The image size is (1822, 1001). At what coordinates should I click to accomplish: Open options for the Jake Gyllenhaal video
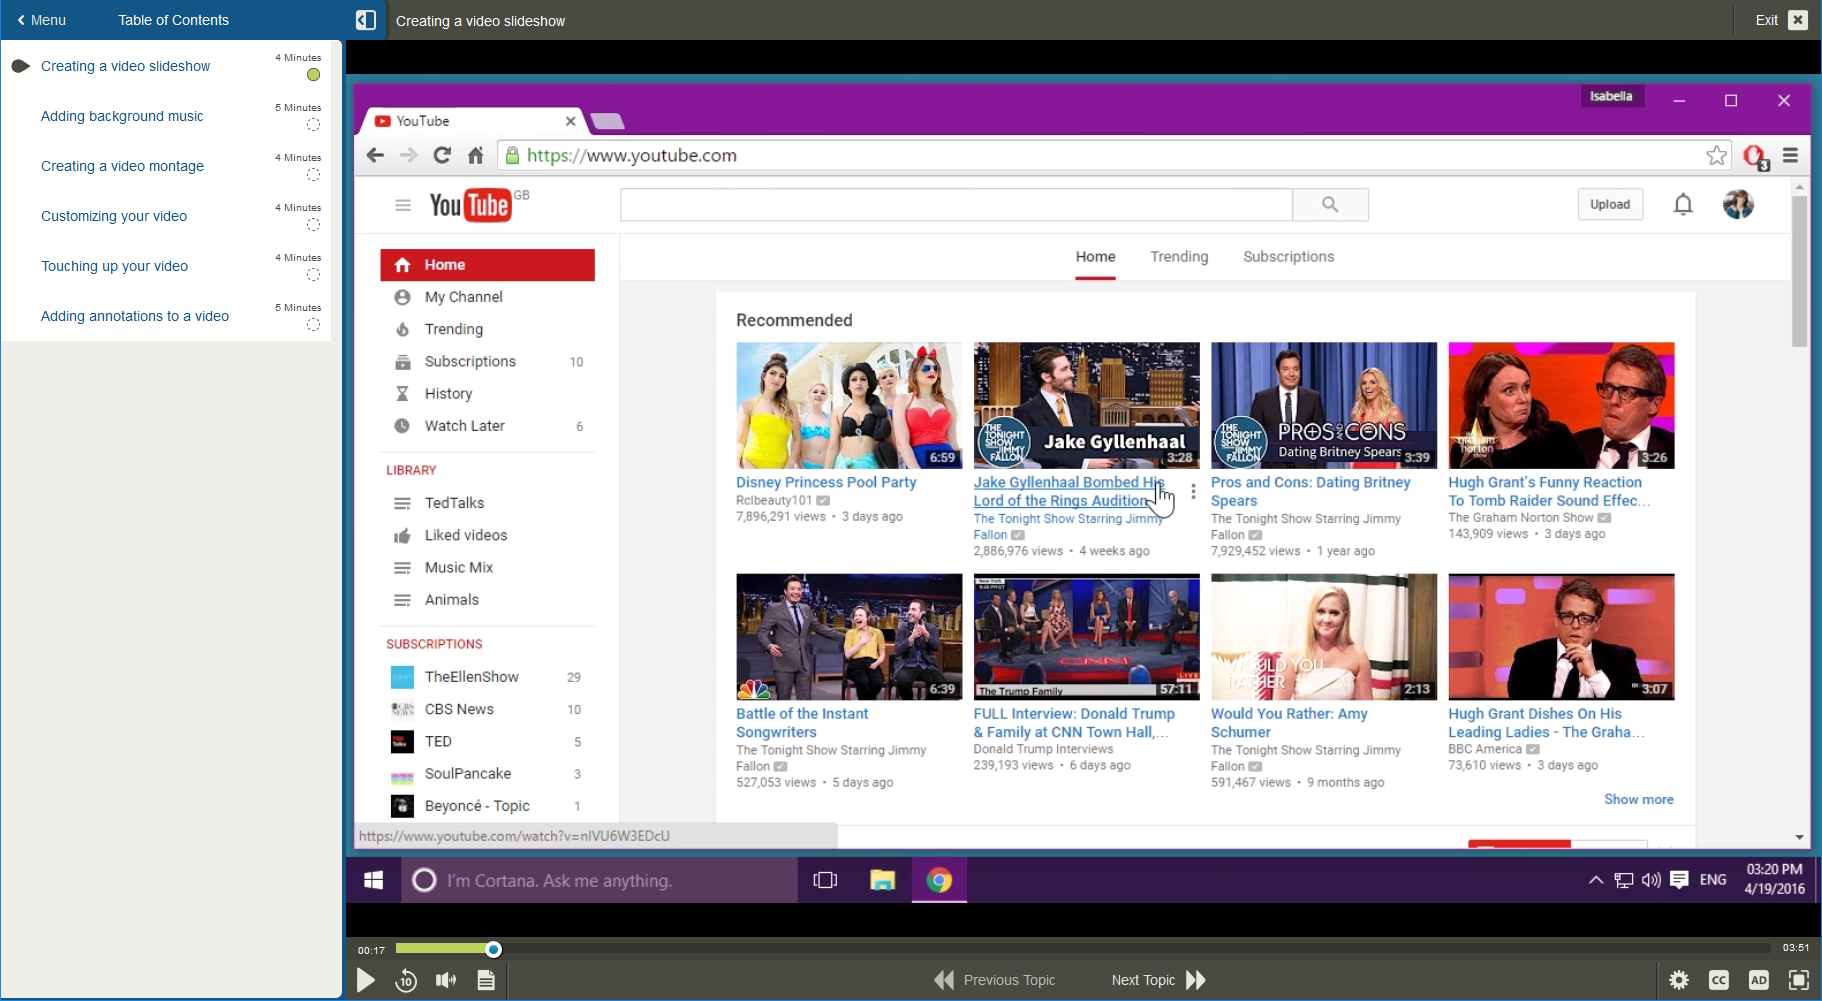click(x=1193, y=492)
